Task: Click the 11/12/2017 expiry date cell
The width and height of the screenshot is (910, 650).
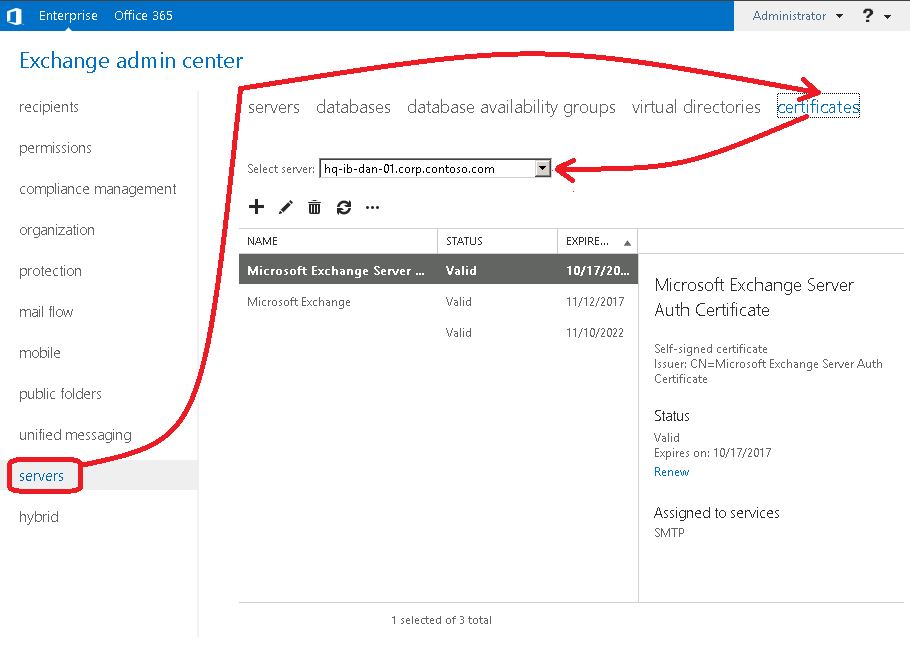Action: click(x=595, y=302)
